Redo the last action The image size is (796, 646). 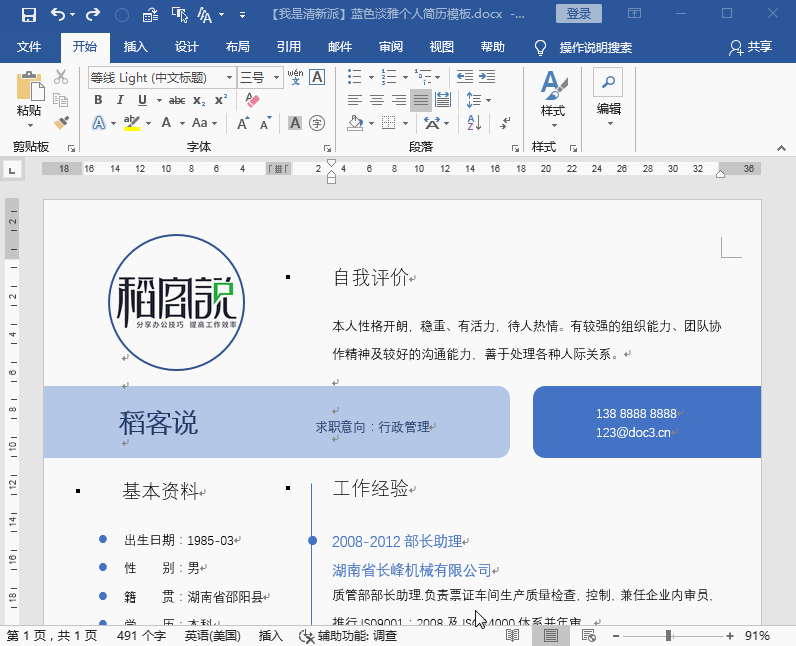click(92, 14)
